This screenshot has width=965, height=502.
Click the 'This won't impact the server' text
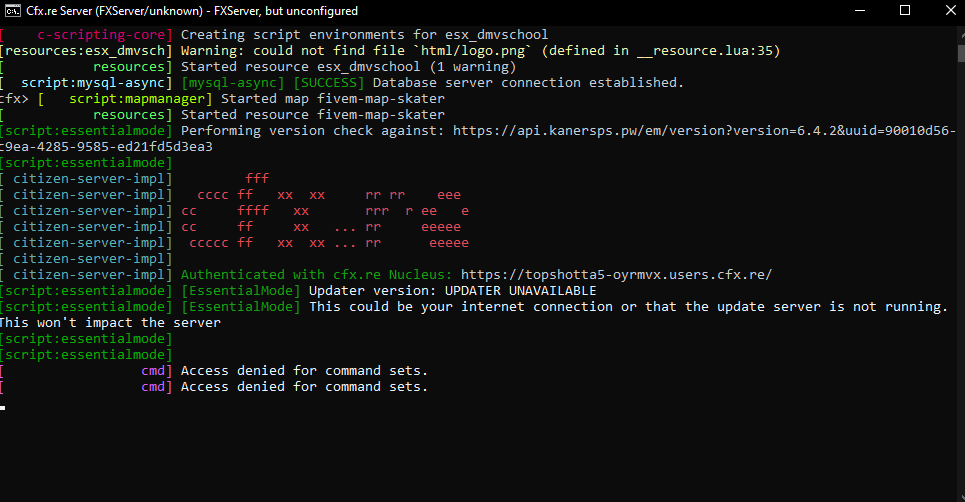pyautogui.click(x=110, y=323)
